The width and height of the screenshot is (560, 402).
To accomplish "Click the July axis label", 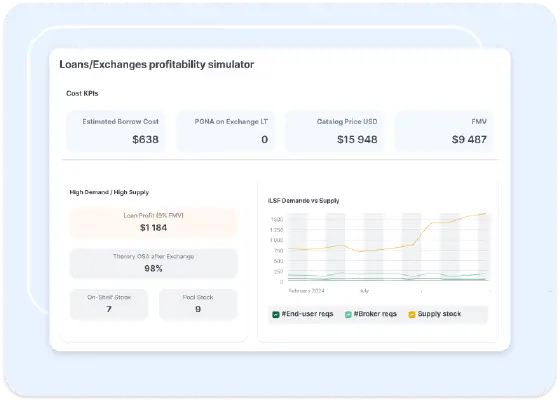I will coord(364,291).
